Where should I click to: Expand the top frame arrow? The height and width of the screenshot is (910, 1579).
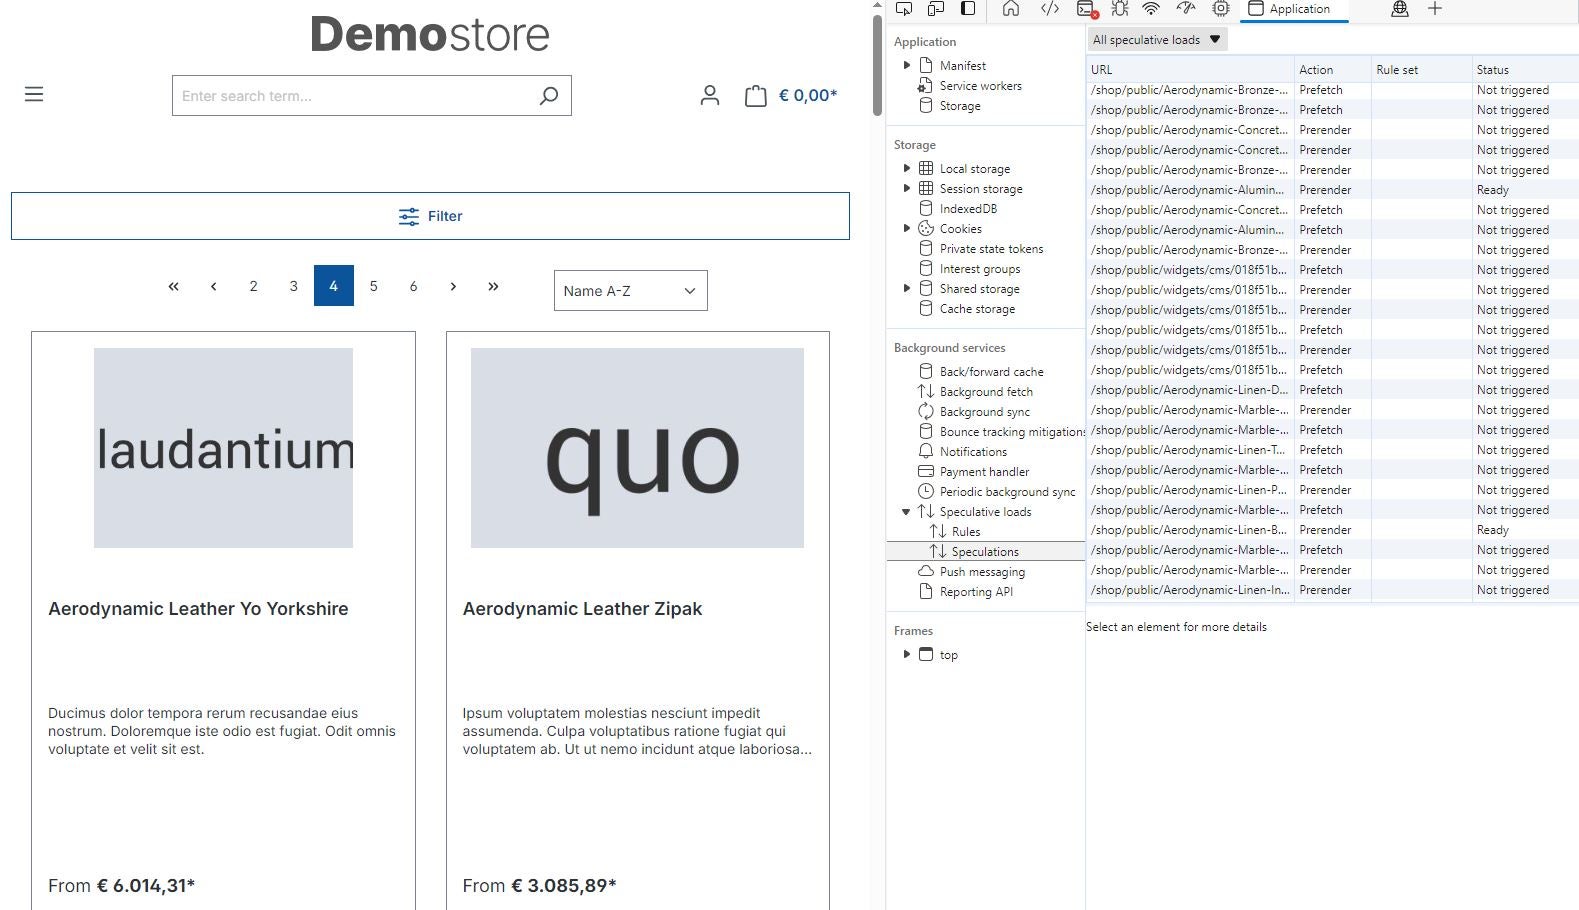point(907,654)
